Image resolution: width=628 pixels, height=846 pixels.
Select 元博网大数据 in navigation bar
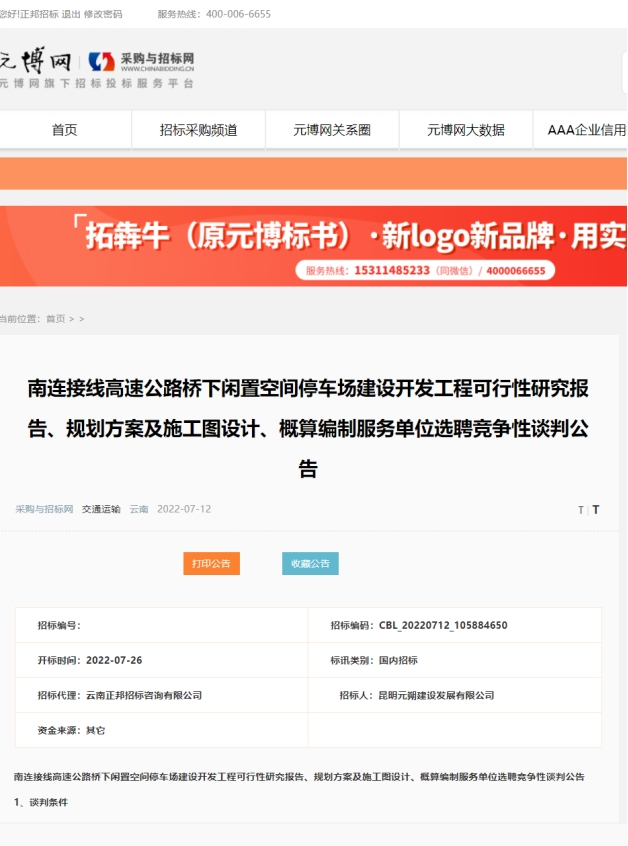(x=465, y=130)
